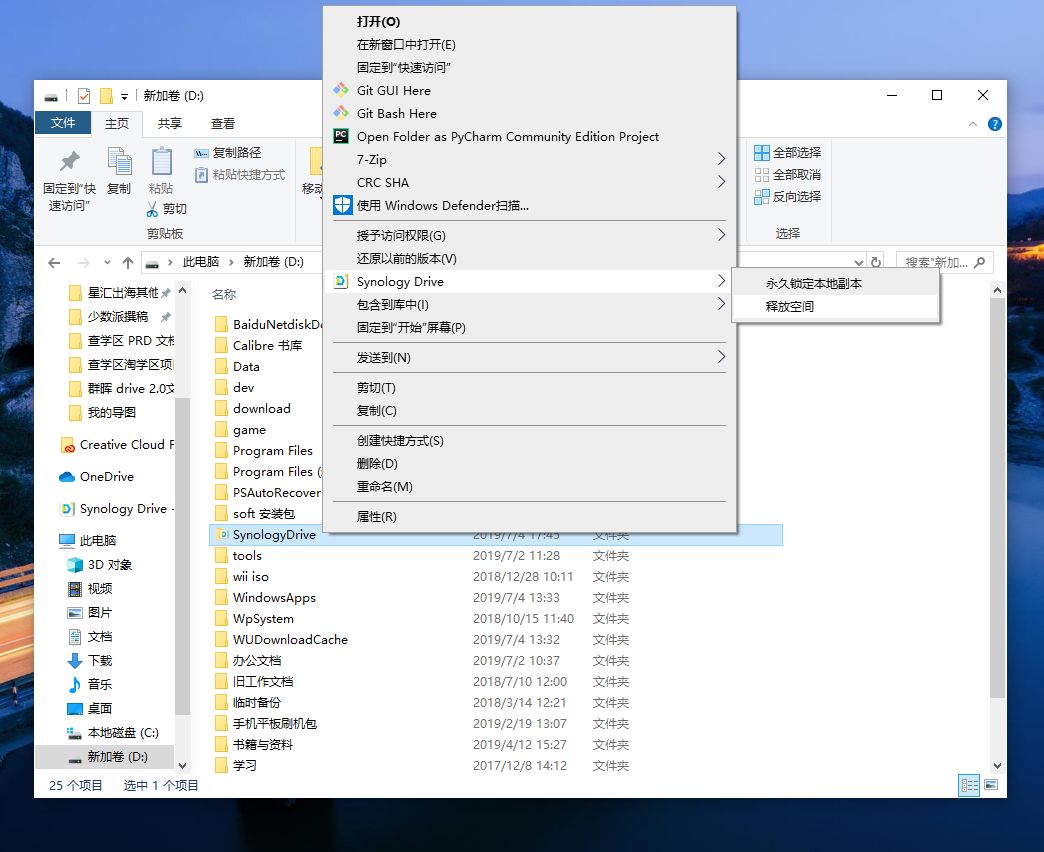
Task: Click the paste clipboard icon
Action: 161,162
